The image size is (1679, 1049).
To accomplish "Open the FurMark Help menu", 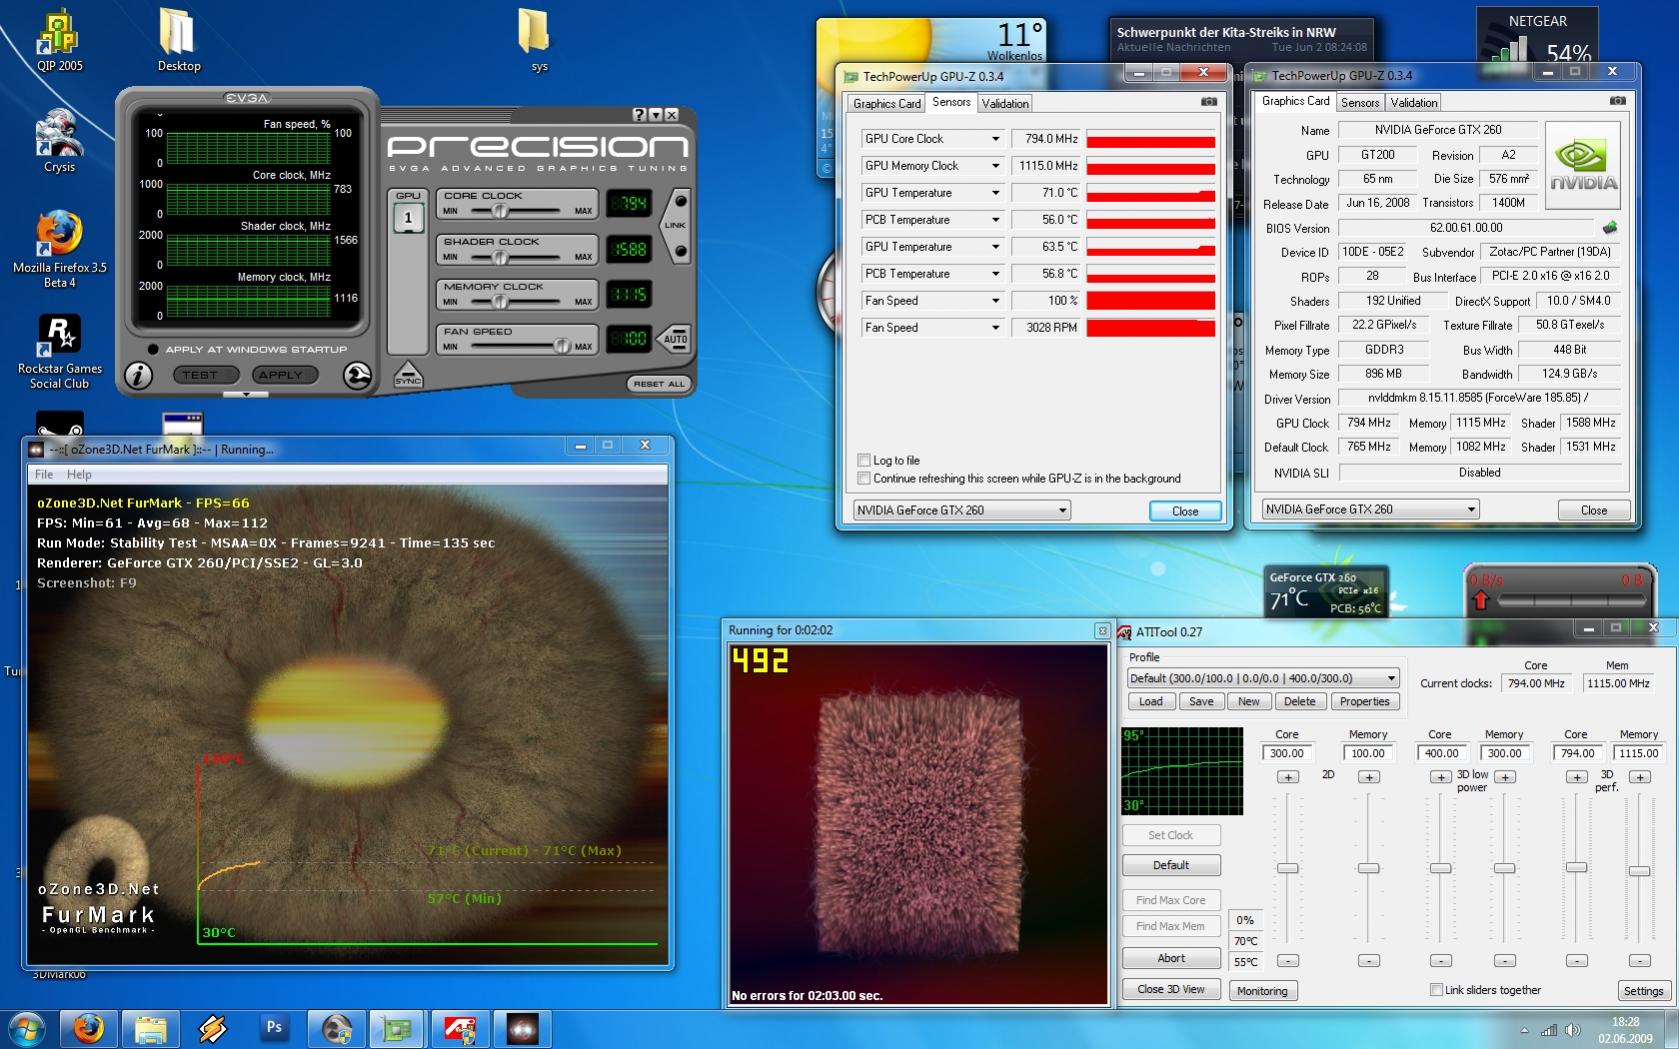I will pos(79,474).
